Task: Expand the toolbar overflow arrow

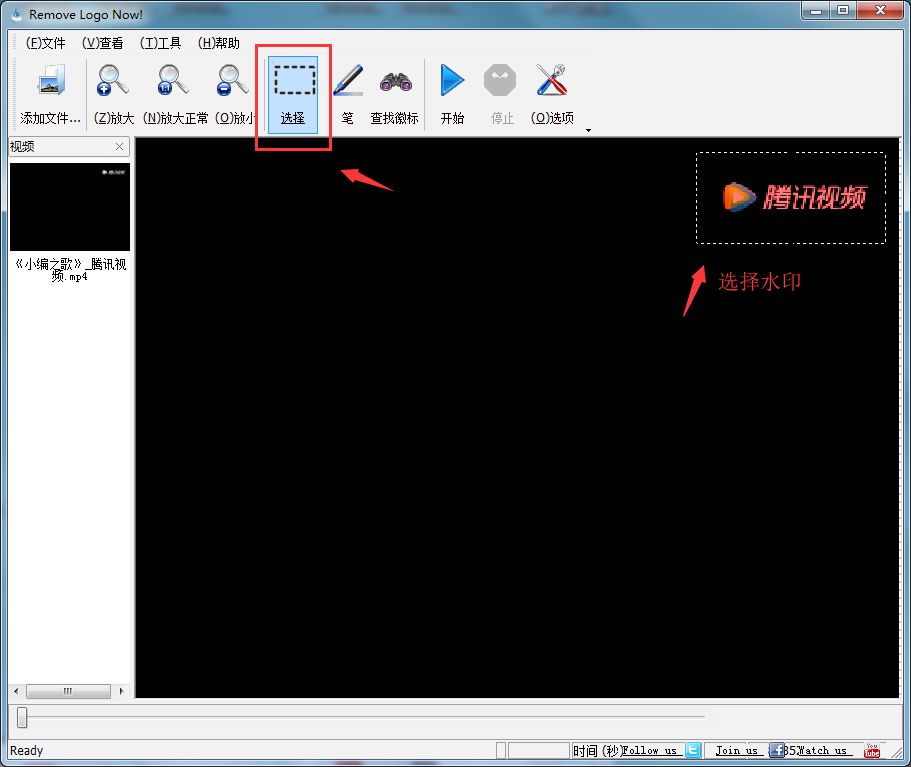Action: pyautogui.click(x=588, y=130)
